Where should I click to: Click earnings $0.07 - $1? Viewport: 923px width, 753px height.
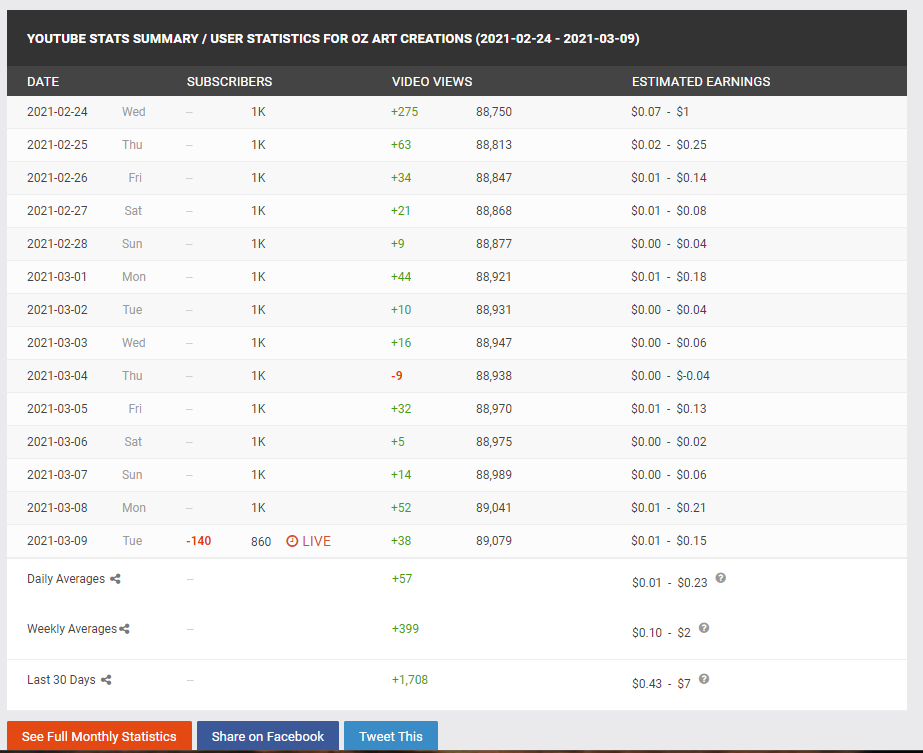pos(660,112)
